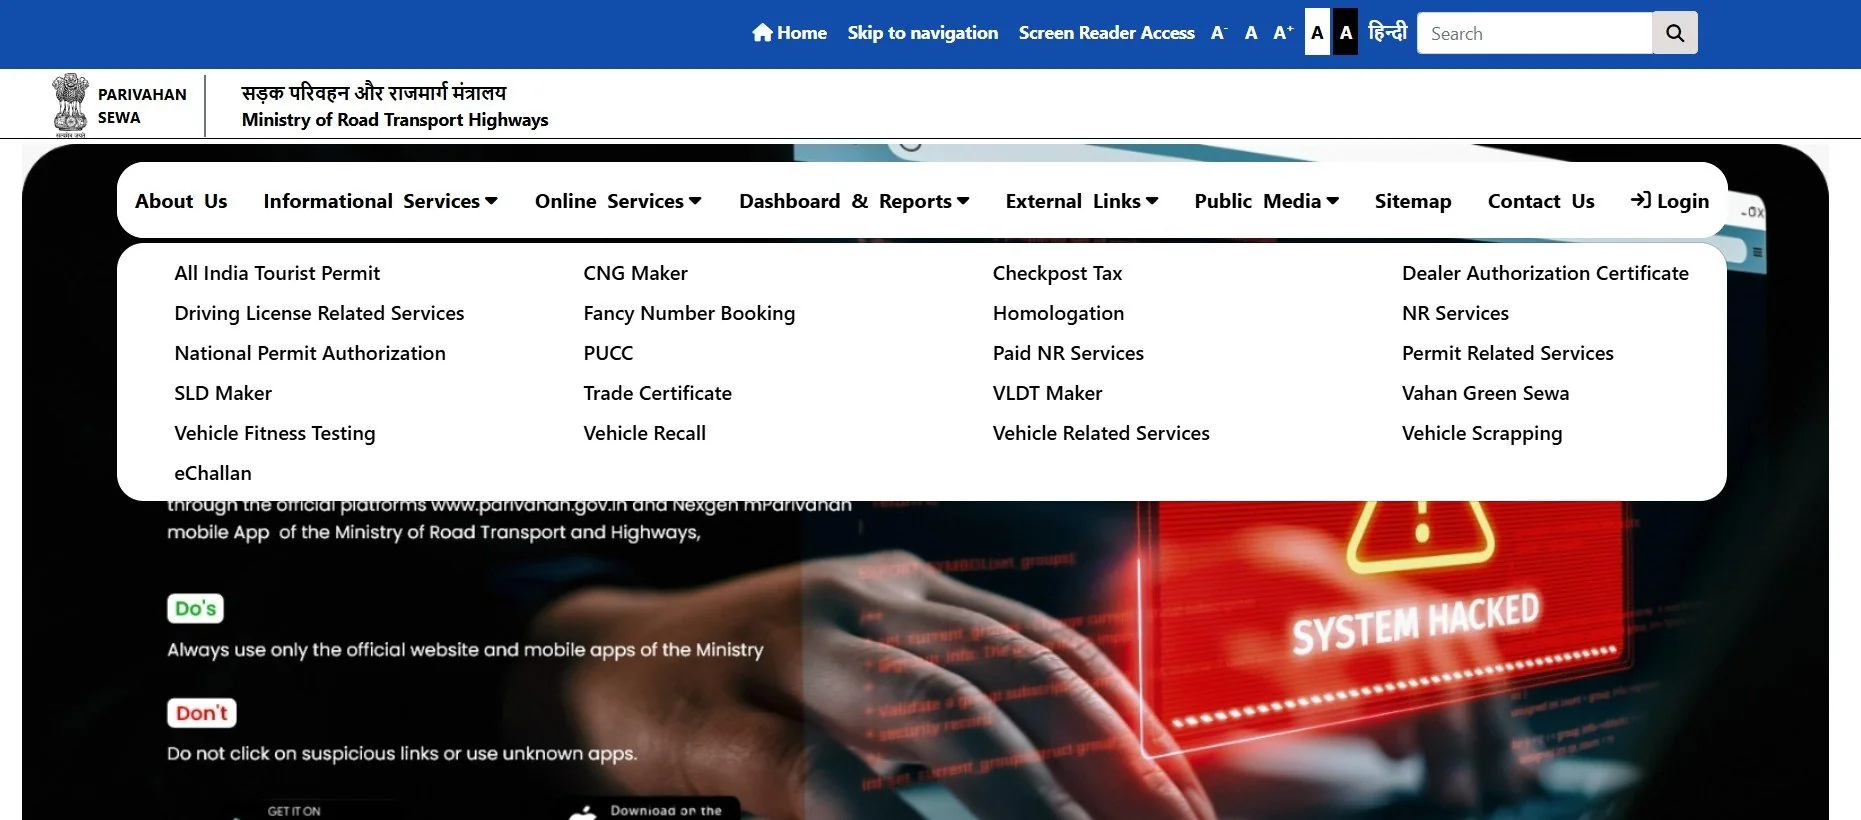
Task: Select National Permit Authorization
Action: coord(310,353)
